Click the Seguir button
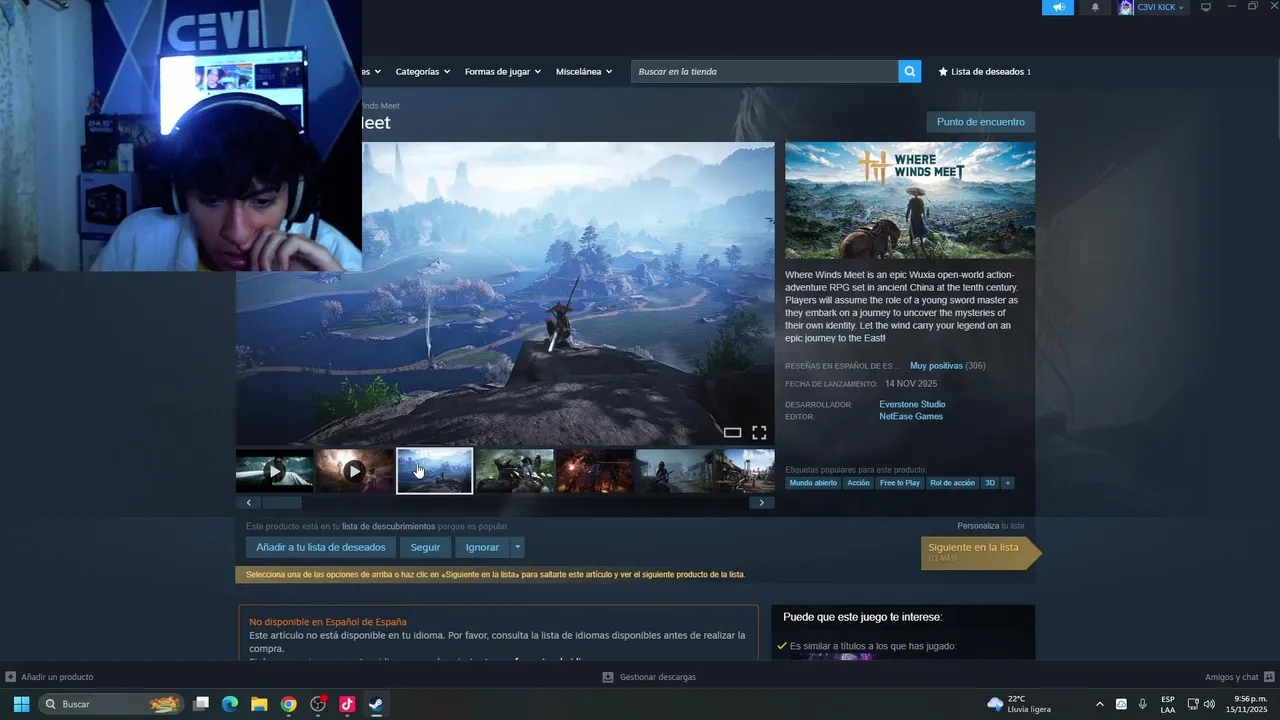1280x720 pixels. 425,547
